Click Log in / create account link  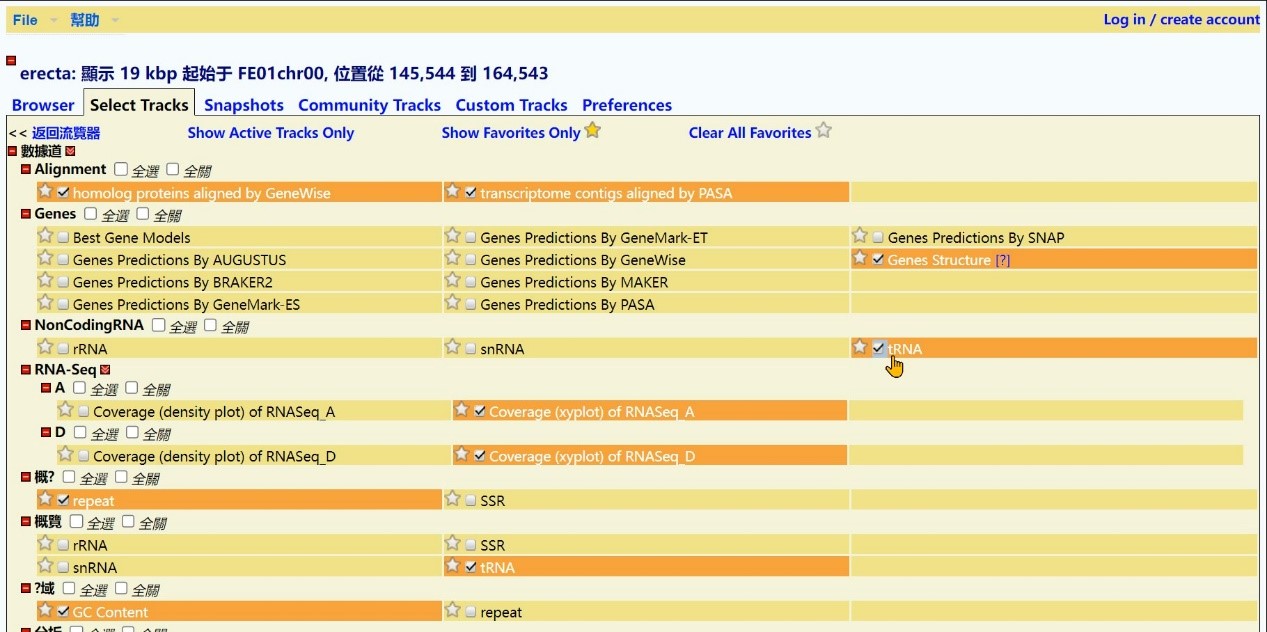(1181, 20)
